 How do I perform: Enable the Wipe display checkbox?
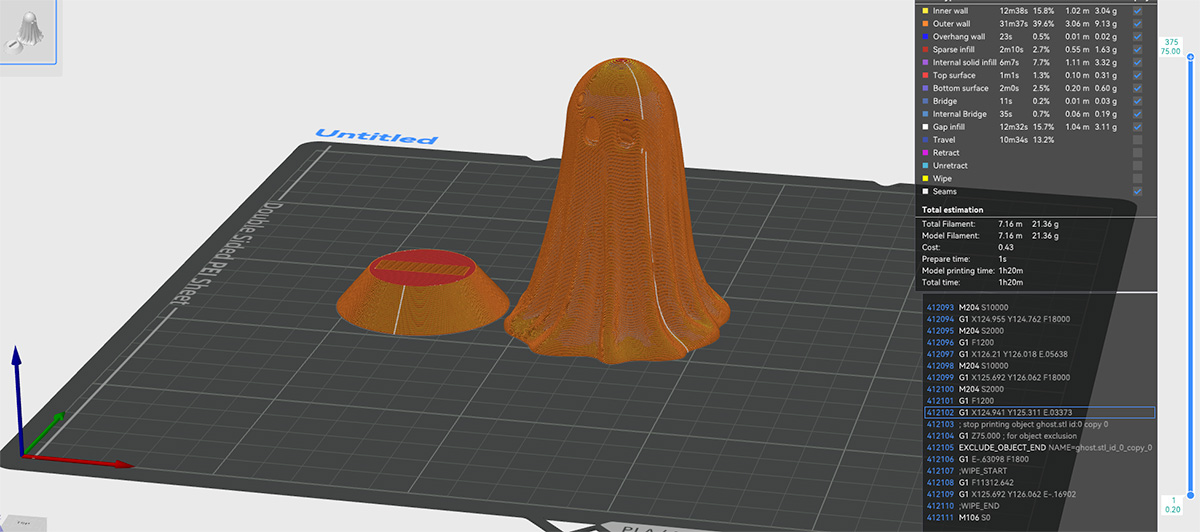[x=1138, y=178]
